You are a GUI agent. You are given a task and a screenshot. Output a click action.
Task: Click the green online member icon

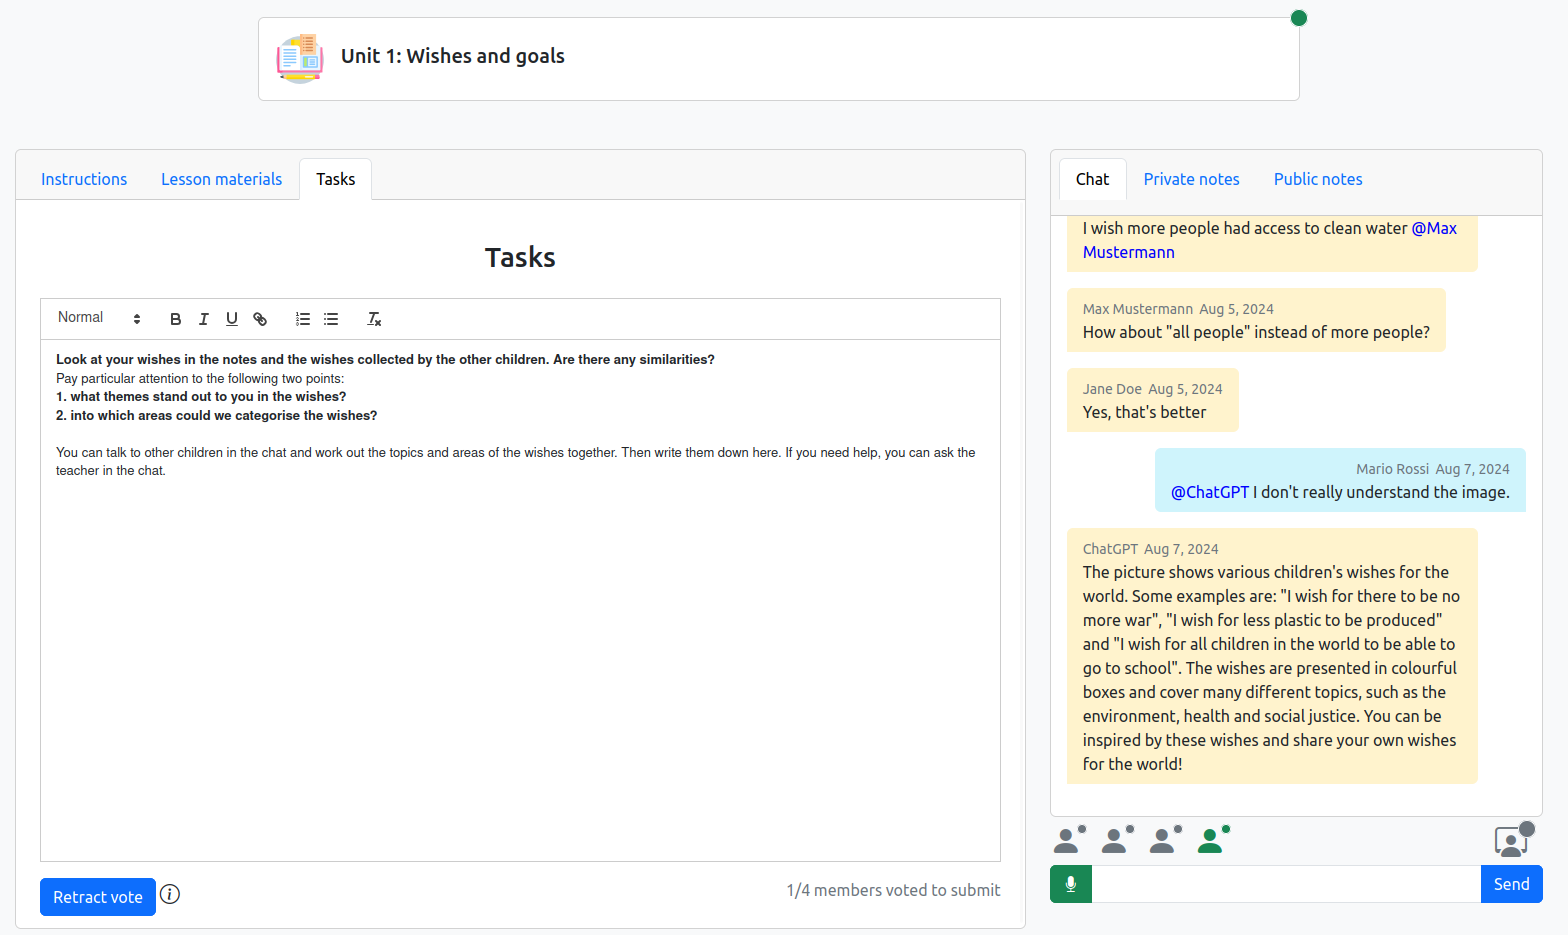(1211, 841)
